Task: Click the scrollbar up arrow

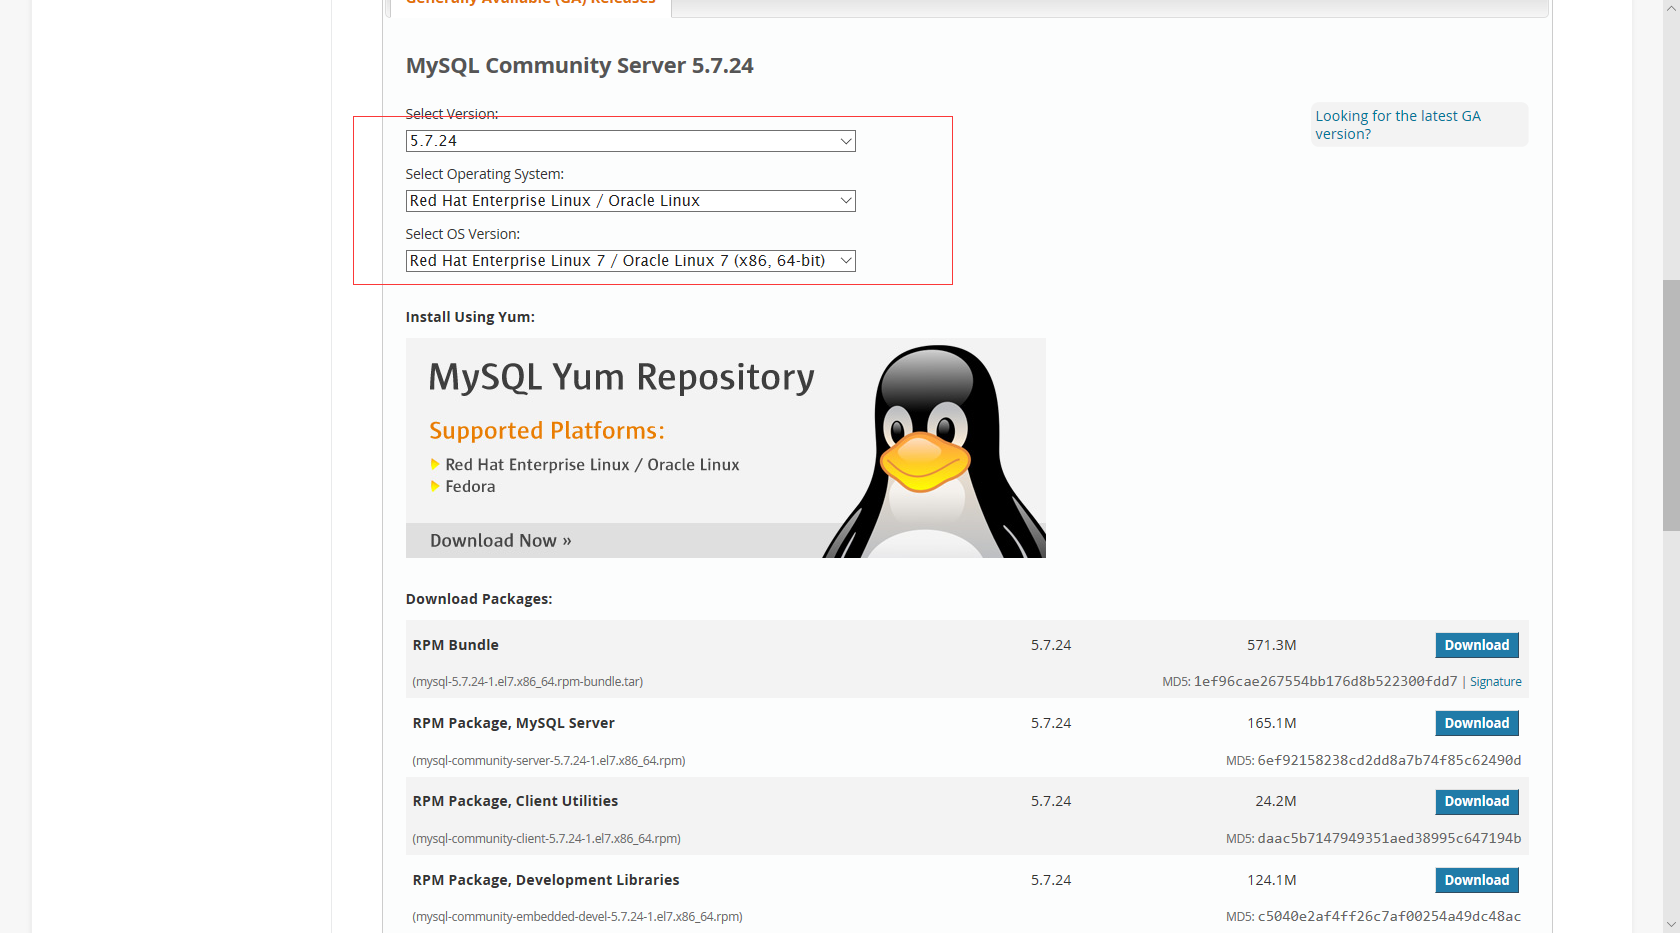Action: pos(1671,8)
